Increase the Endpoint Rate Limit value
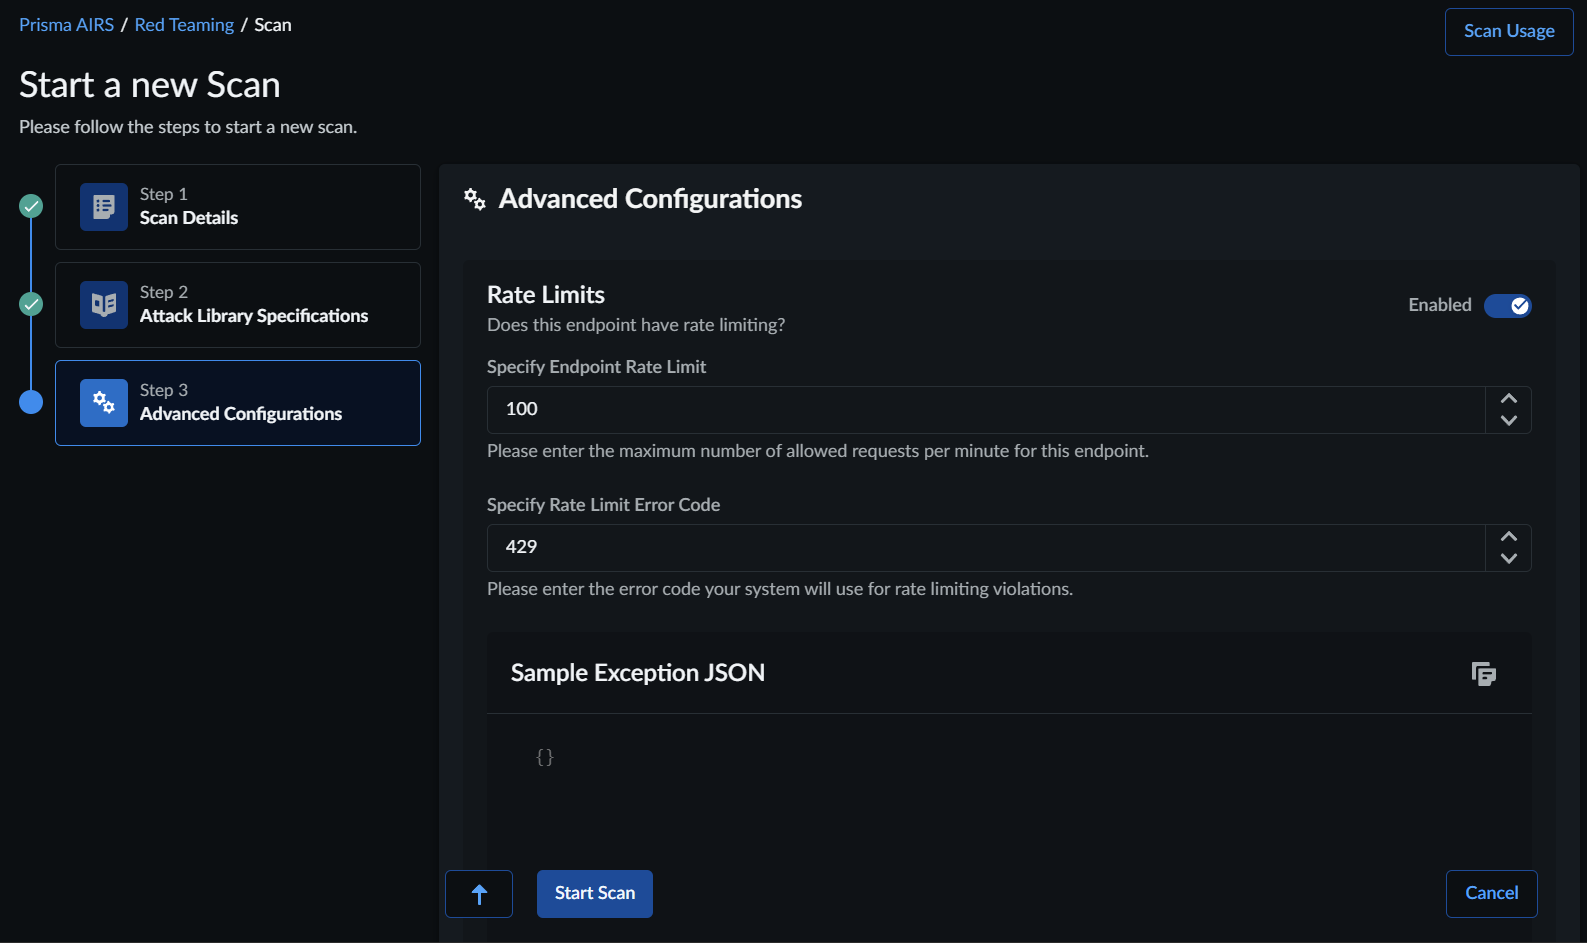Image resolution: width=1587 pixels, height=943 pixels. tap(1509, 399)
